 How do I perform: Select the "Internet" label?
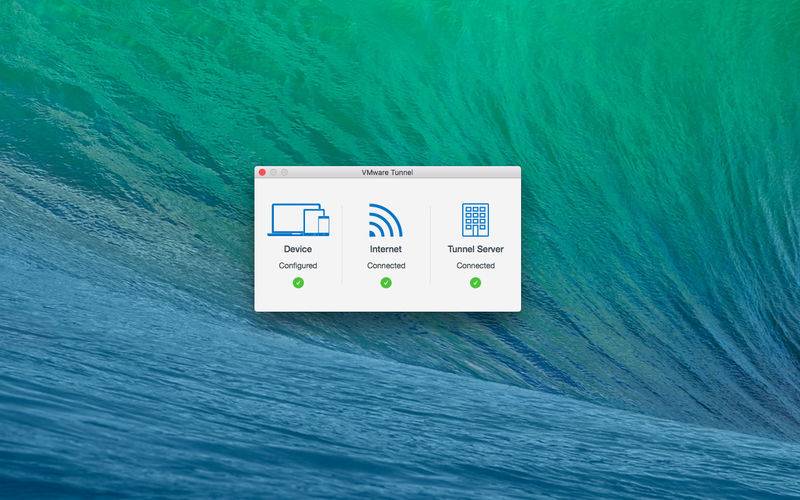(386, 249)
